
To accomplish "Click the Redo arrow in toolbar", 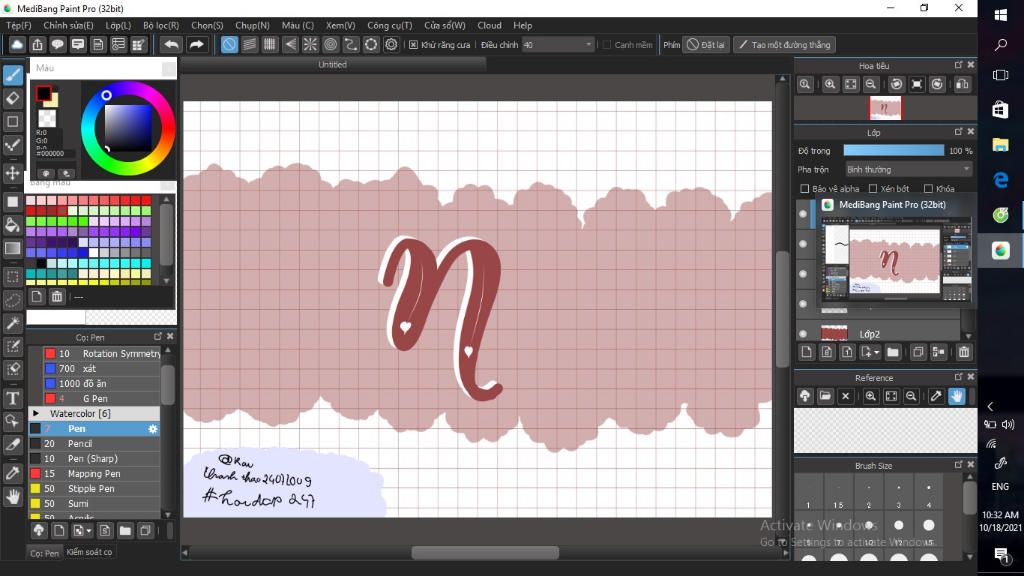I will tap(196, 44).
